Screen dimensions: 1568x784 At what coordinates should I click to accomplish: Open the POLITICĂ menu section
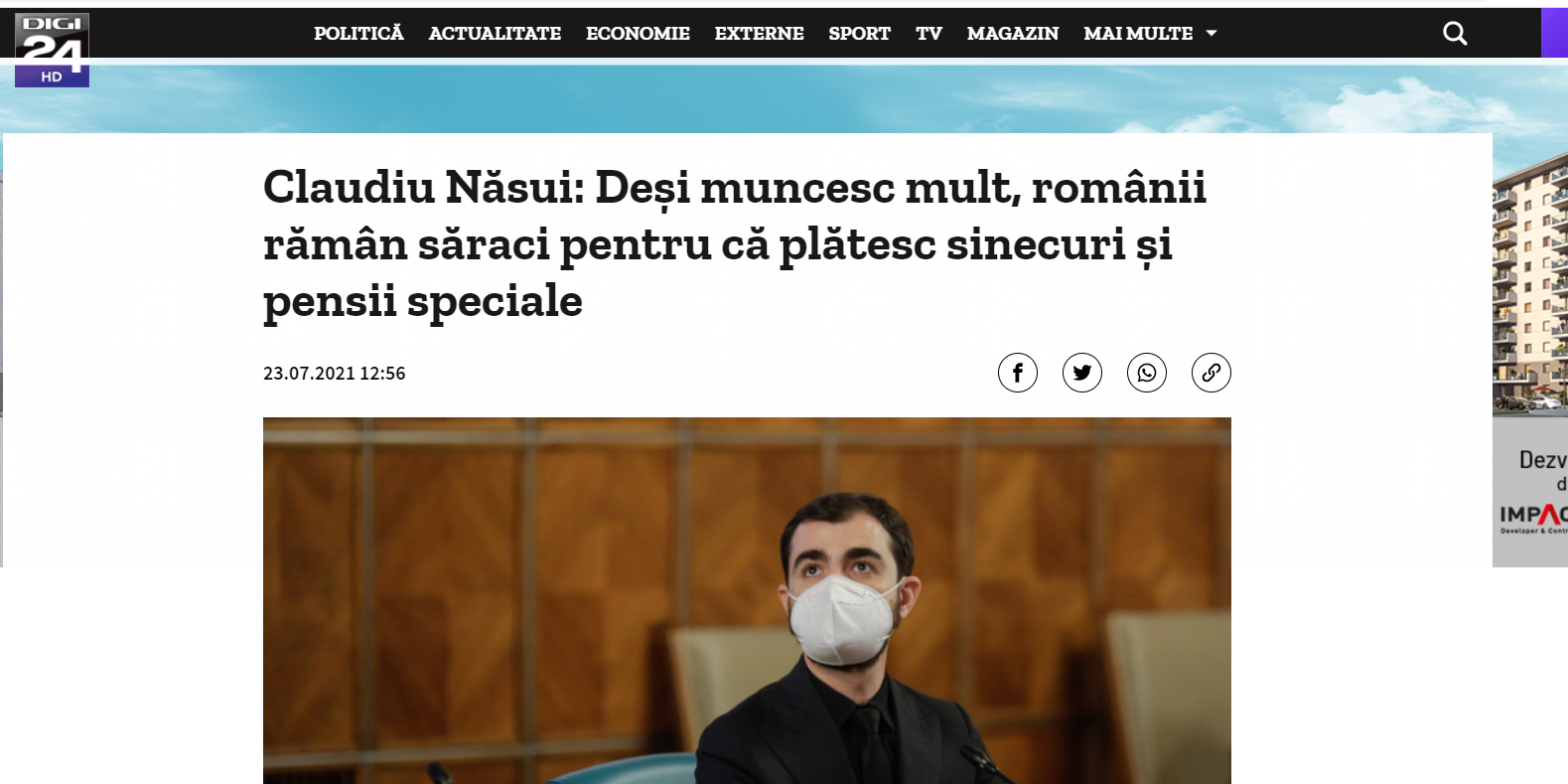pos(359,33)
